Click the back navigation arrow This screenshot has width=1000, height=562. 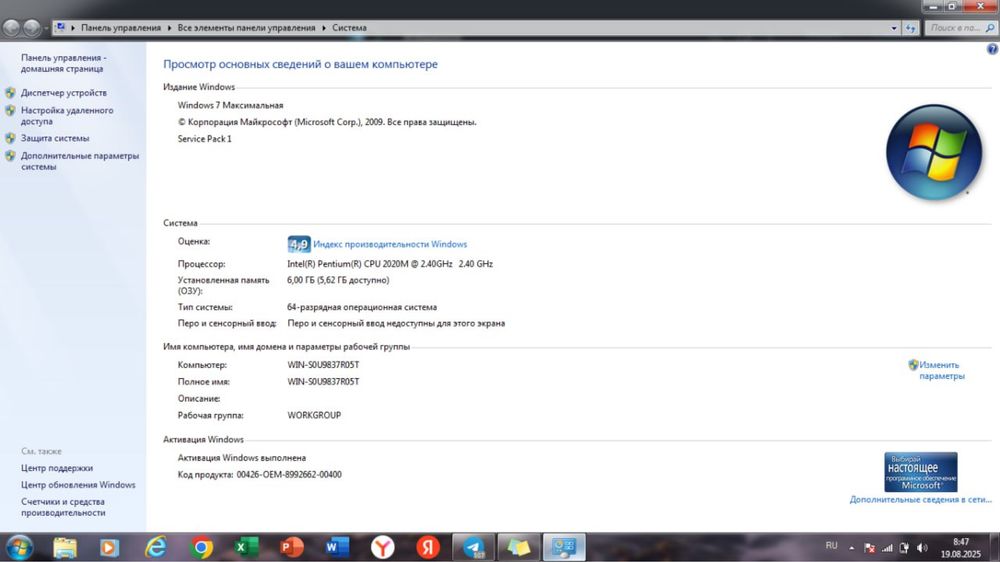pyautogui.click(x=11, y=27)
